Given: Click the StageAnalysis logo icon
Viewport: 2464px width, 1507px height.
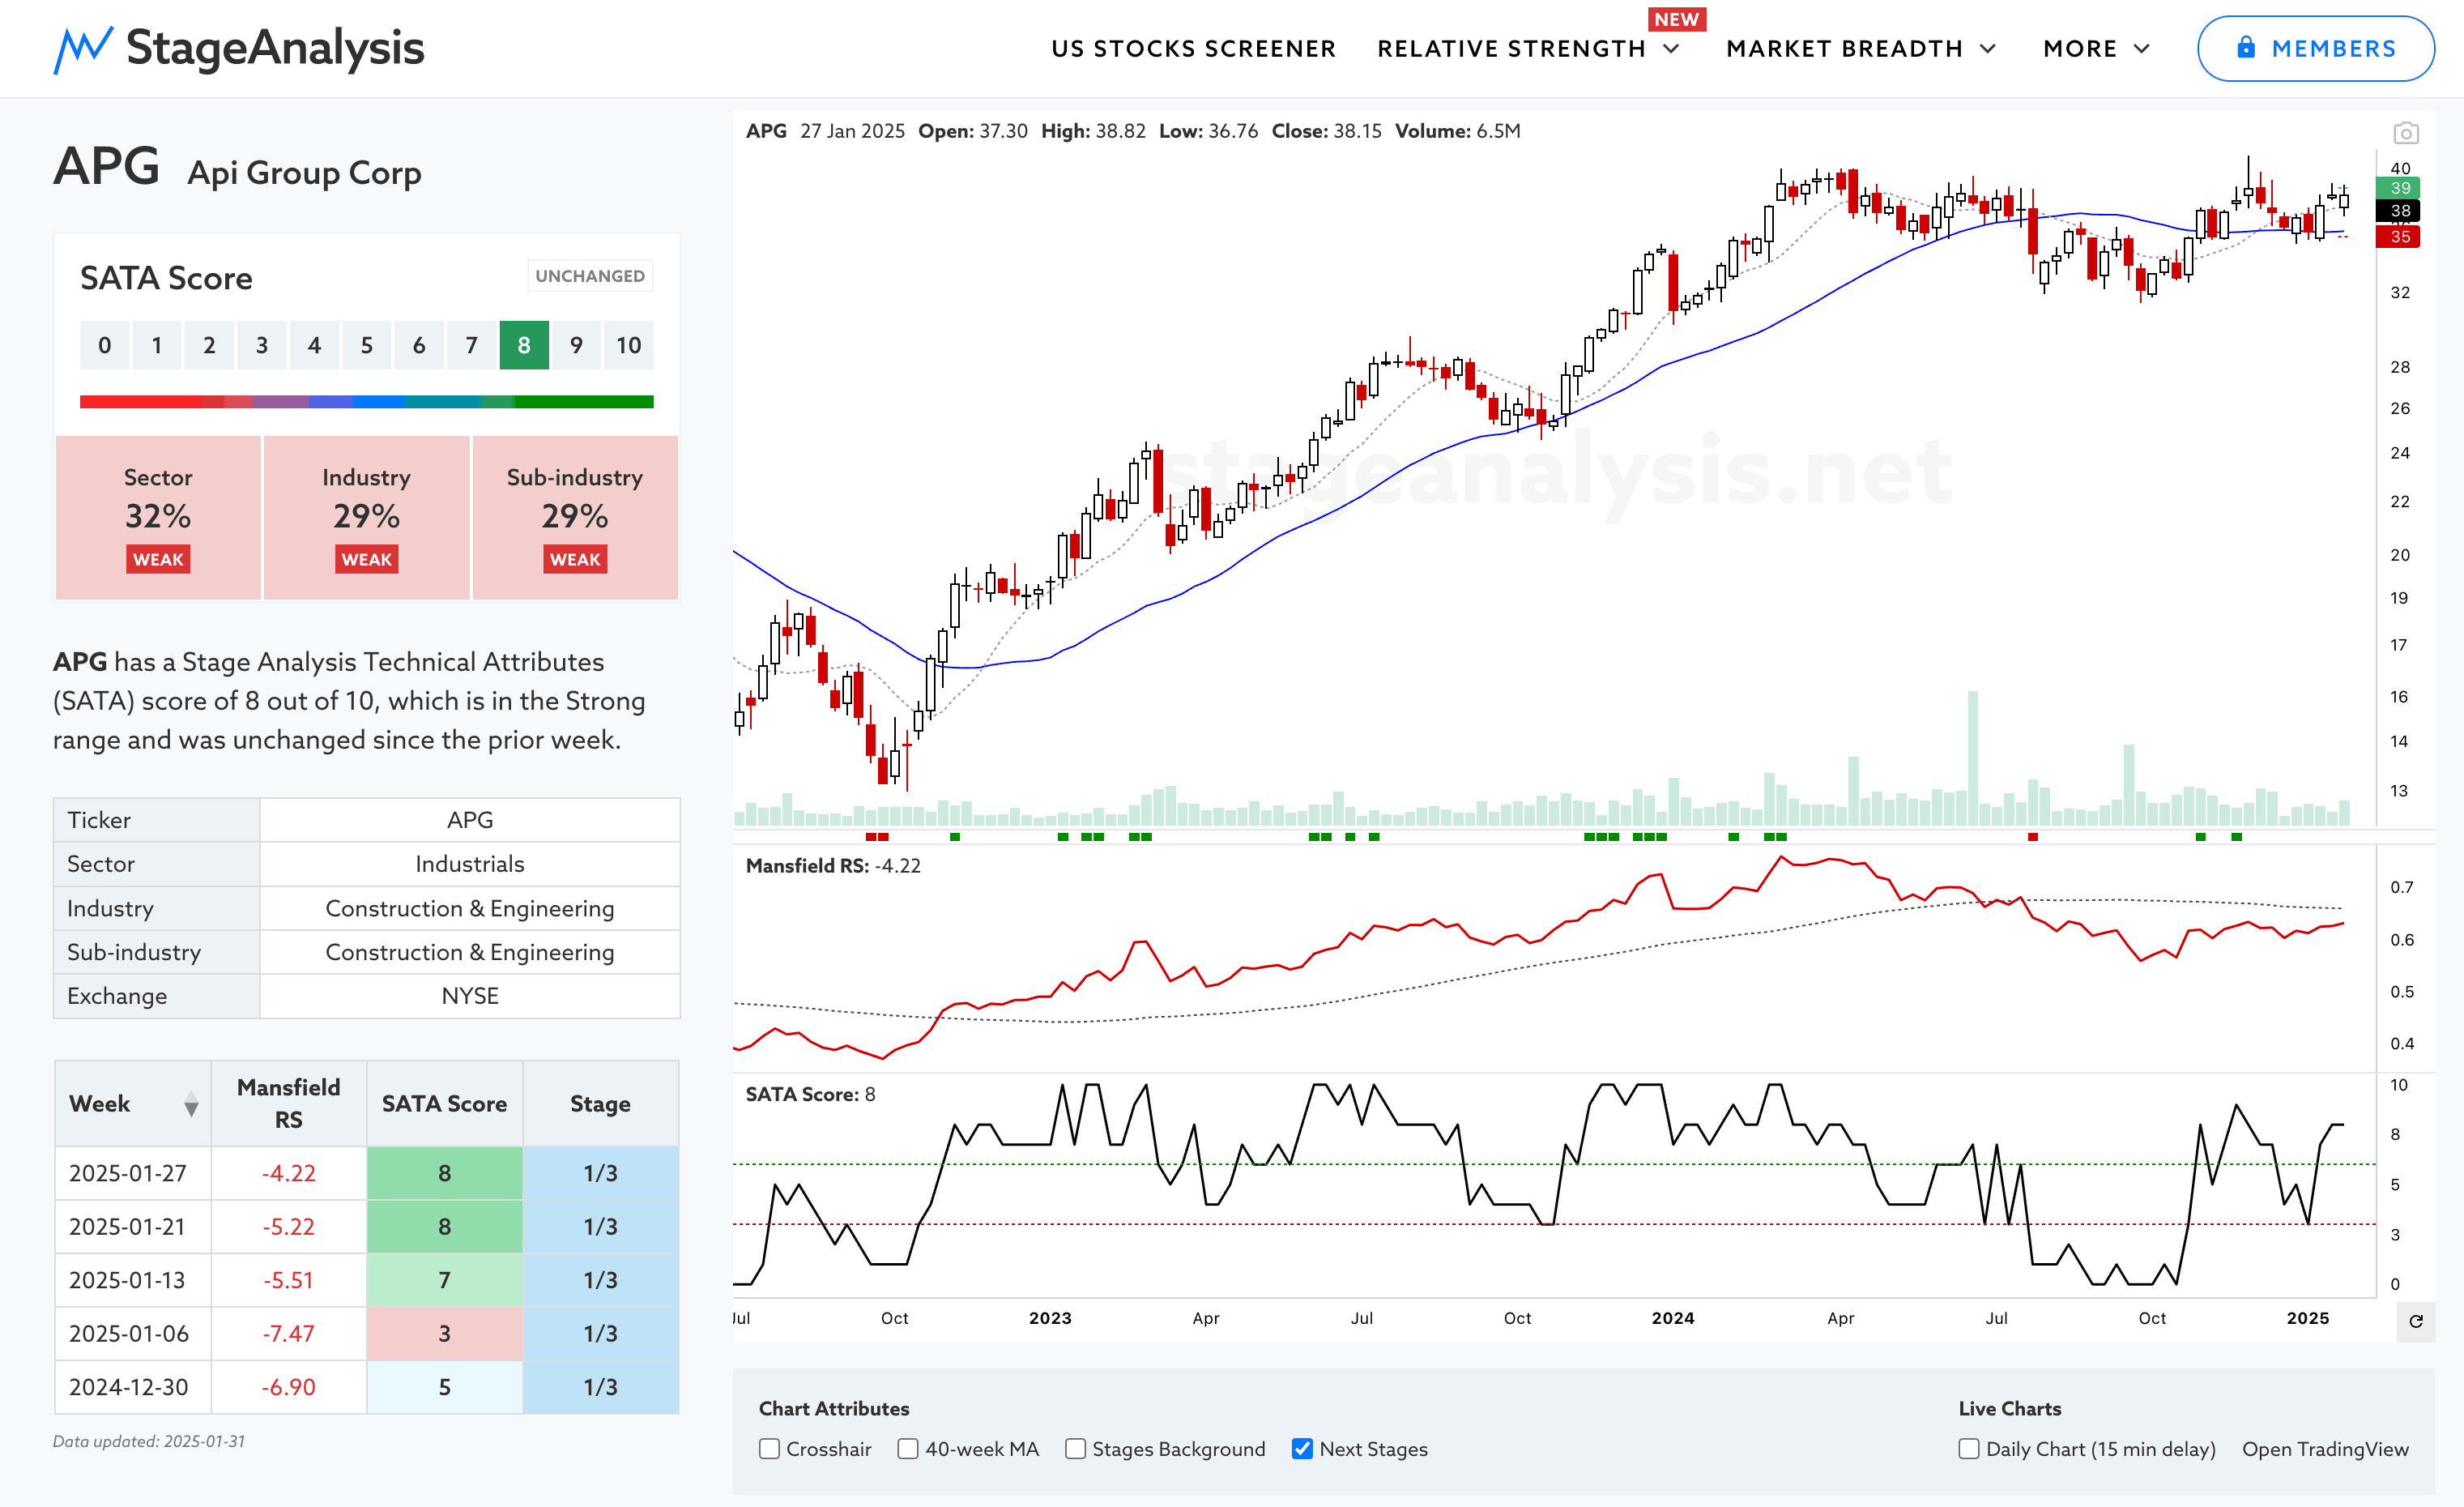Looking at the screenshot, I should (83, 49).
